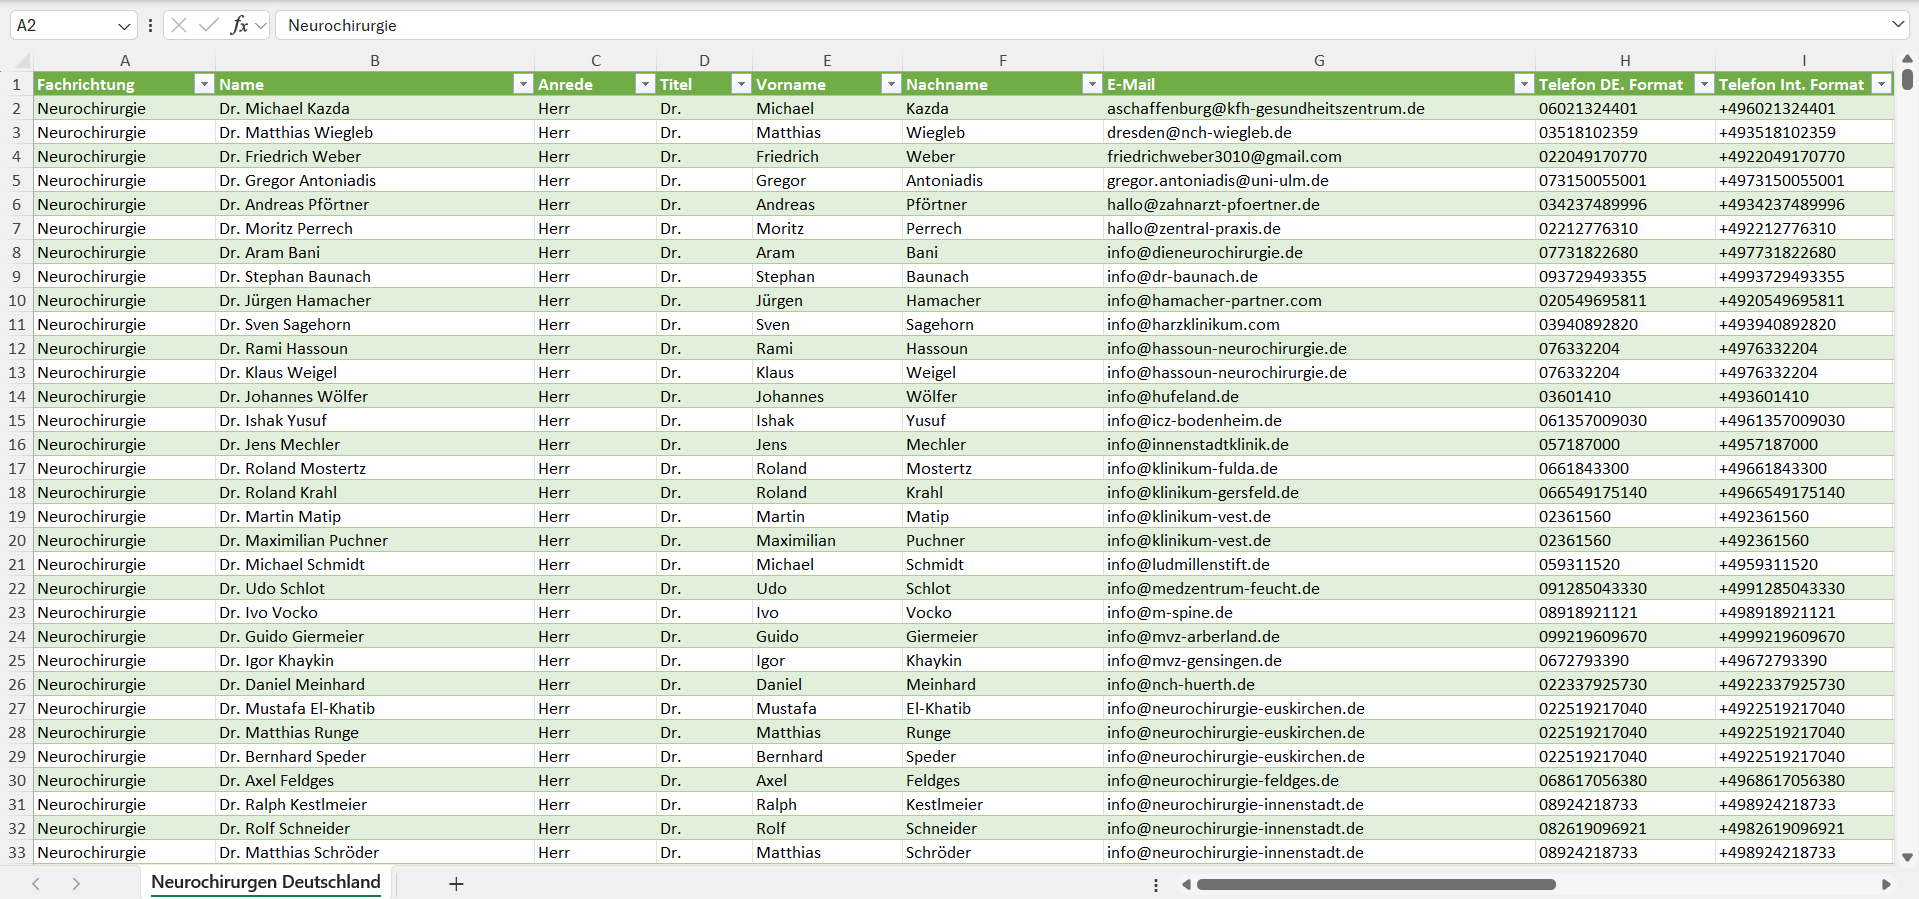The image size is (1919, 899).
Task: Click the three-dot handle beside Name Box
Action: click(150, 25)
